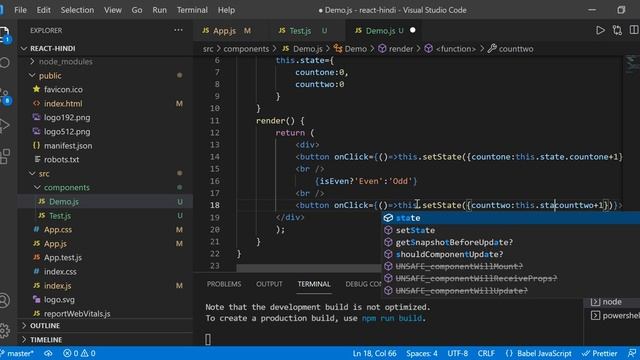Open the Manage gear icon
Viewport: 640px width, 360px height.
[4, 330]
